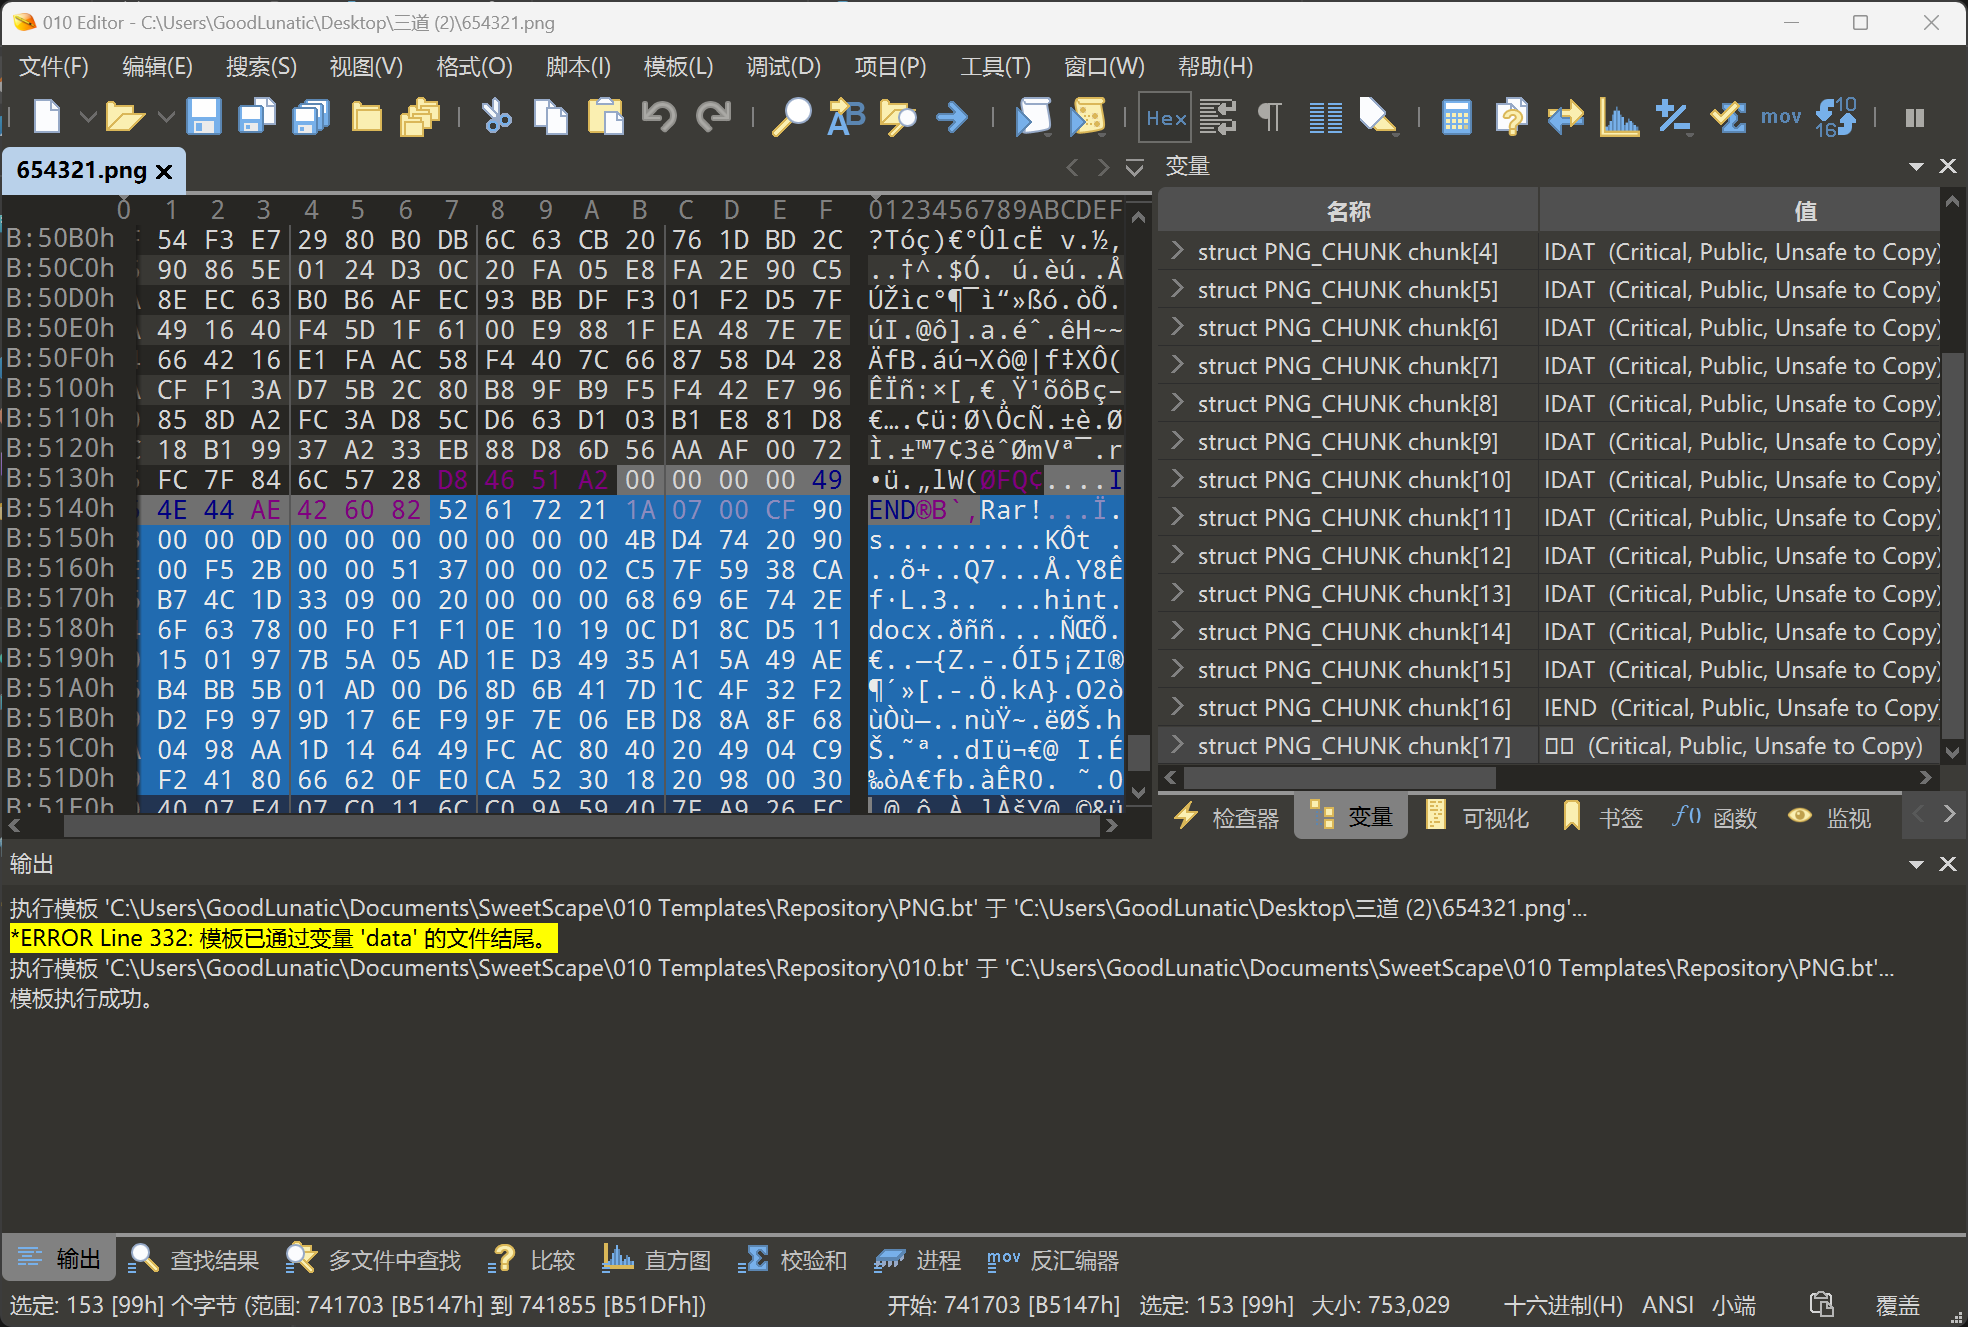Switch to the 校验和 bottom tab

coord(793,1260)
